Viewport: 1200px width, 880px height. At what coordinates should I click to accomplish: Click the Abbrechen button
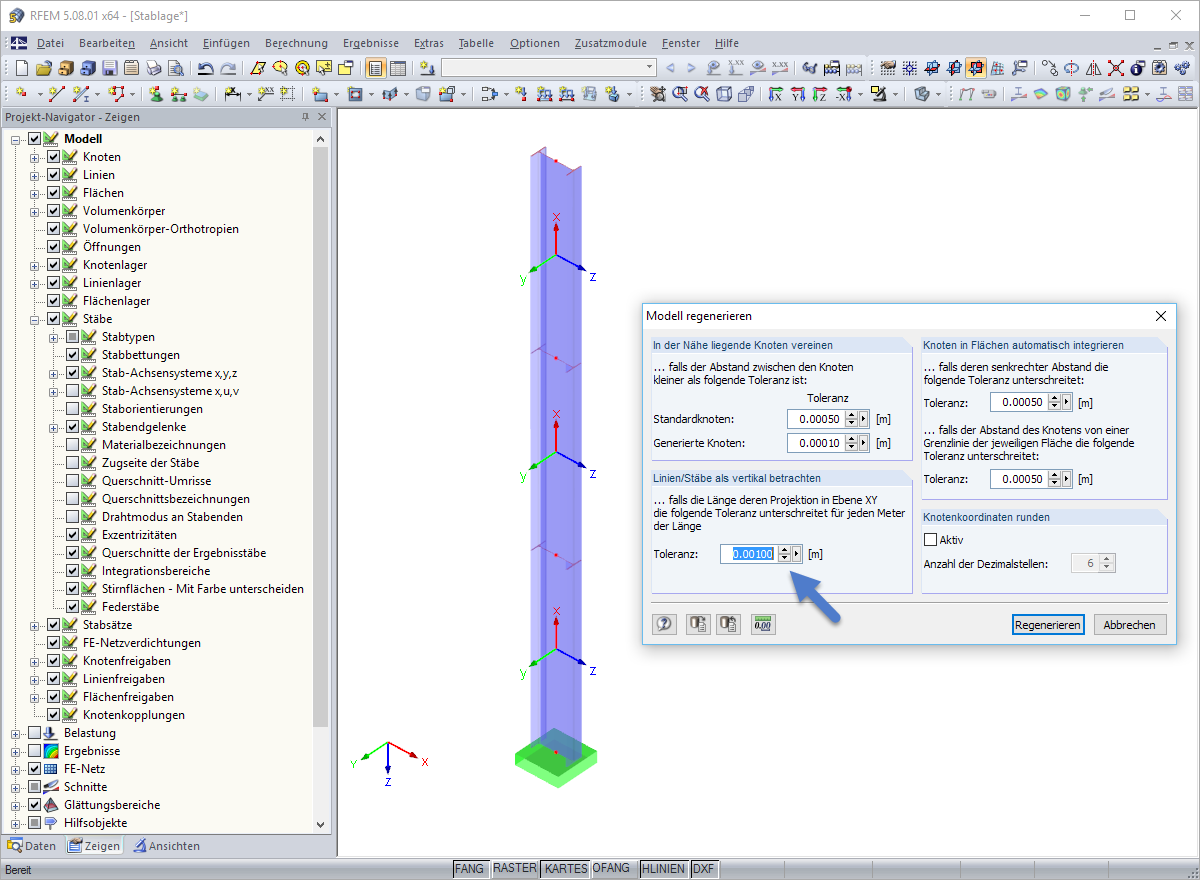click(x=1130, y=624)
